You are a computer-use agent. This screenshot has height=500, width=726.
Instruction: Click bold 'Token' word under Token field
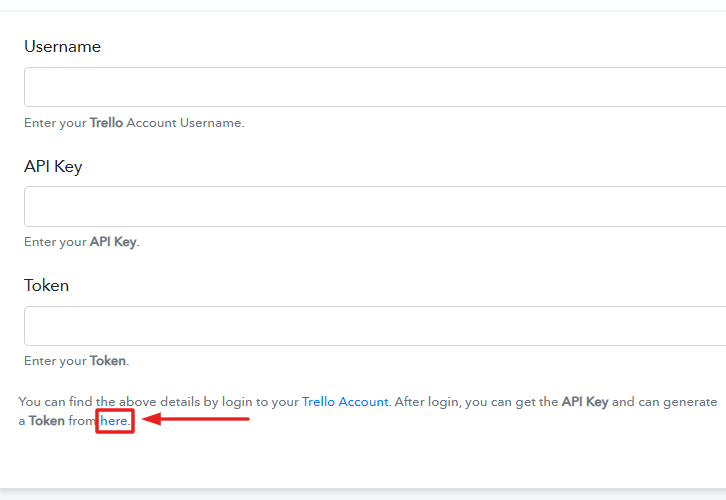click(x=108, y=361)
